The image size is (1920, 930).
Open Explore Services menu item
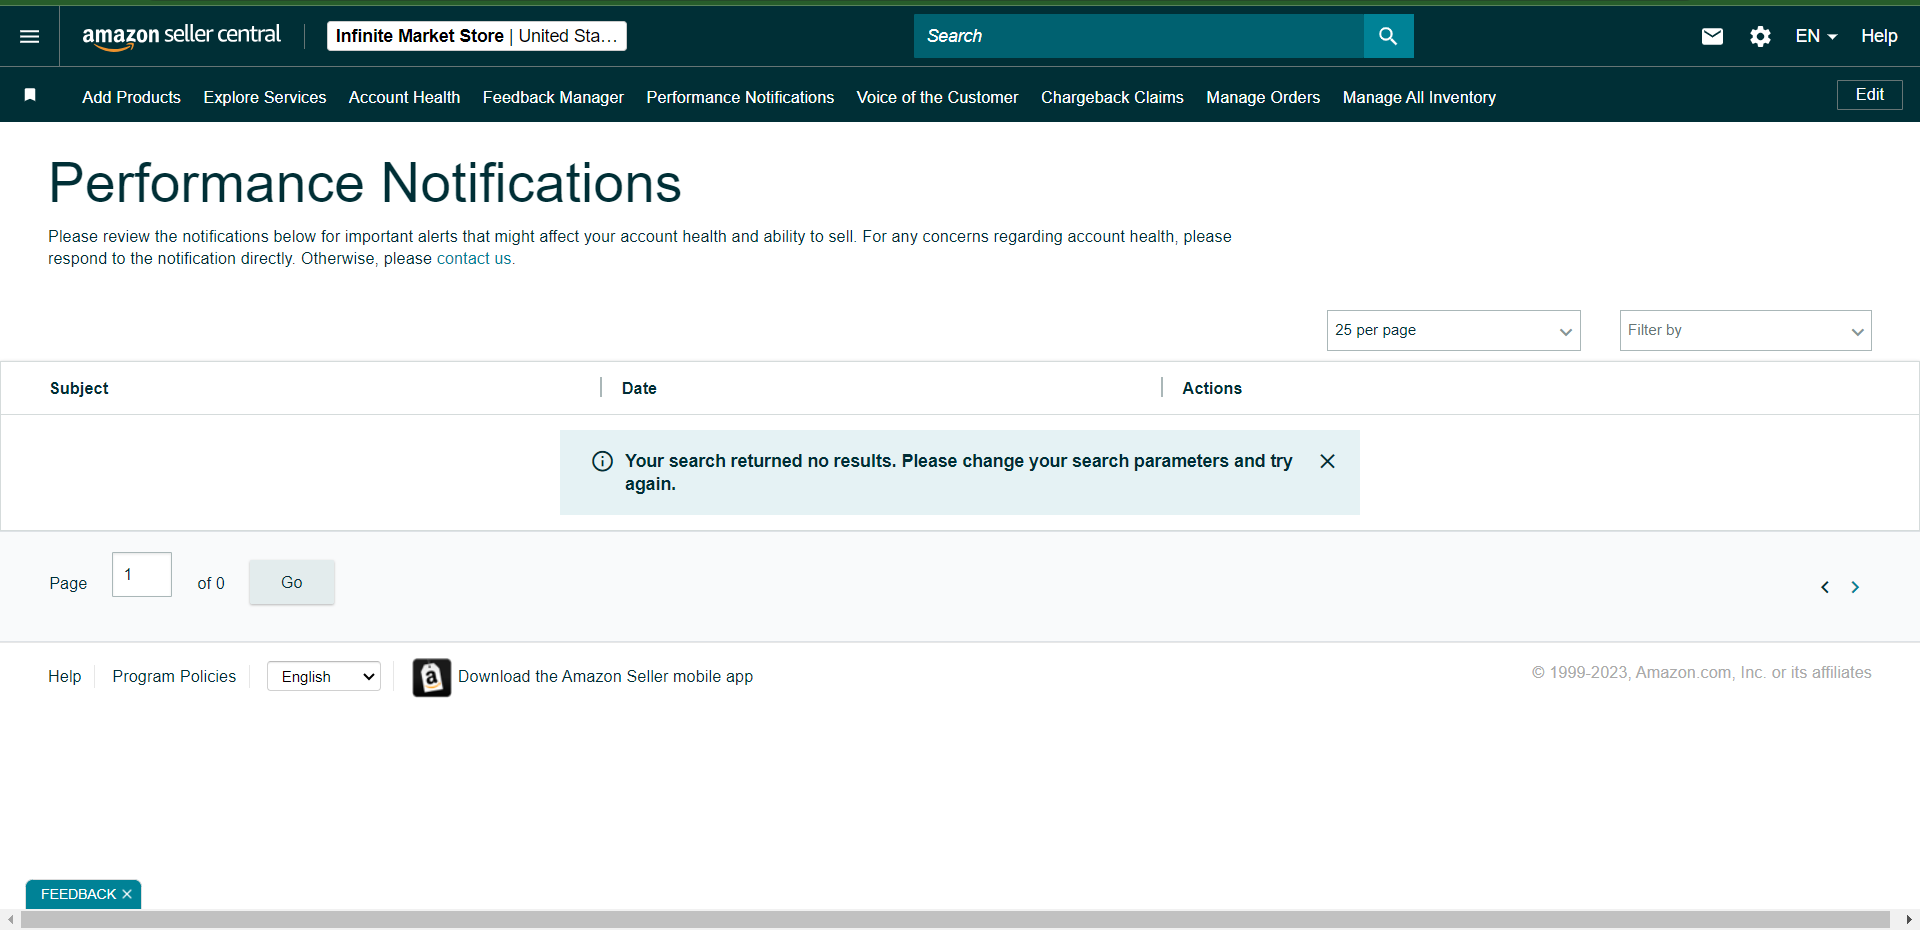265,97
